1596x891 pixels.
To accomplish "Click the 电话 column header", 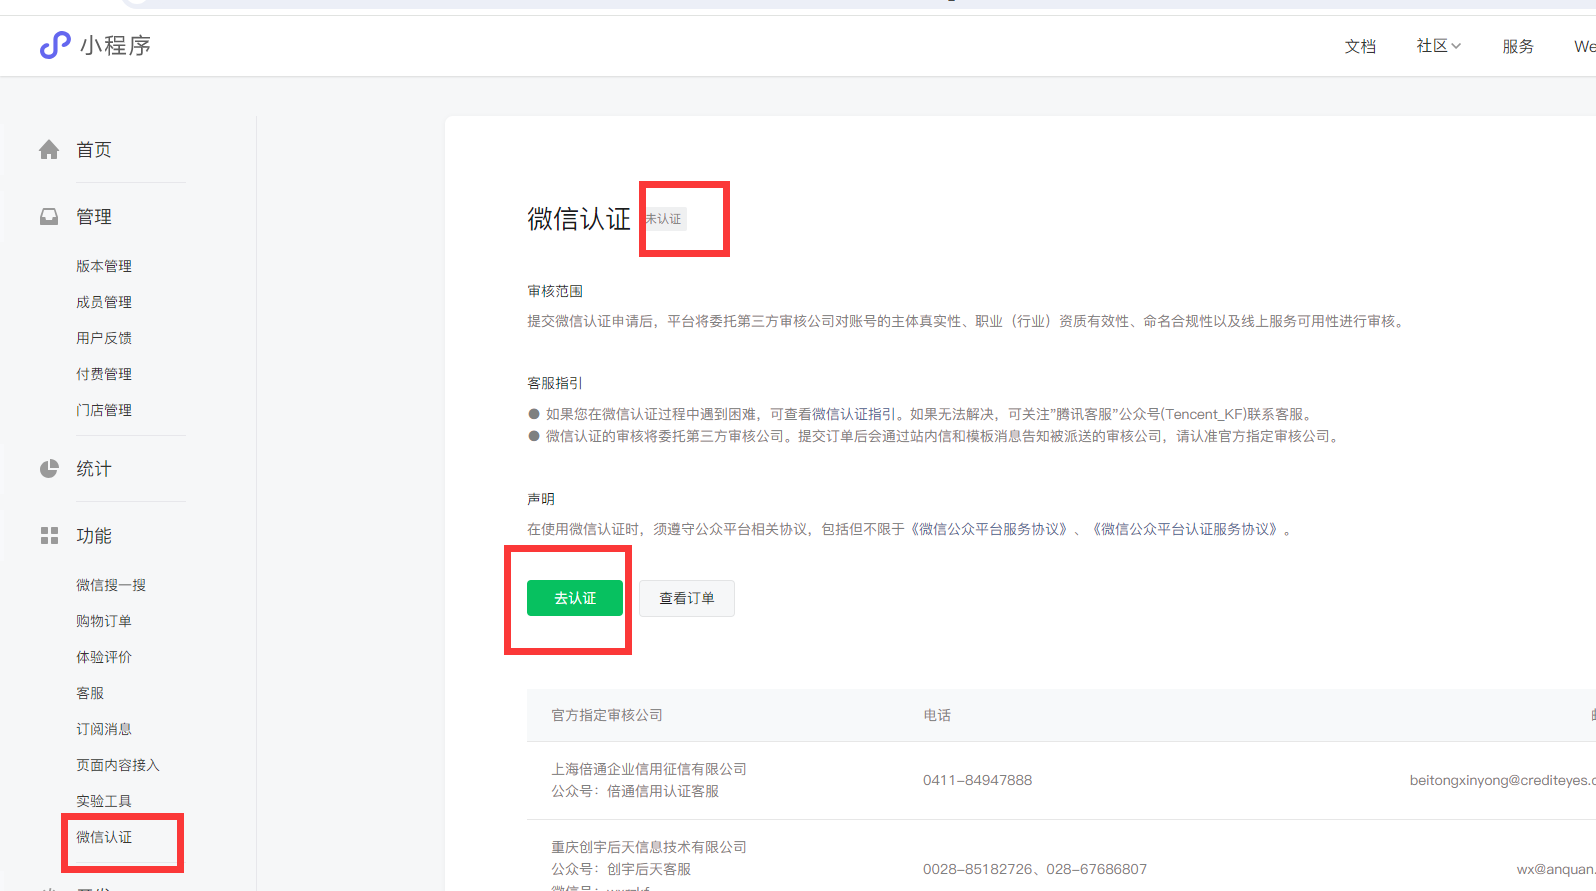I will pyautogui.click(x=937, y=715).
